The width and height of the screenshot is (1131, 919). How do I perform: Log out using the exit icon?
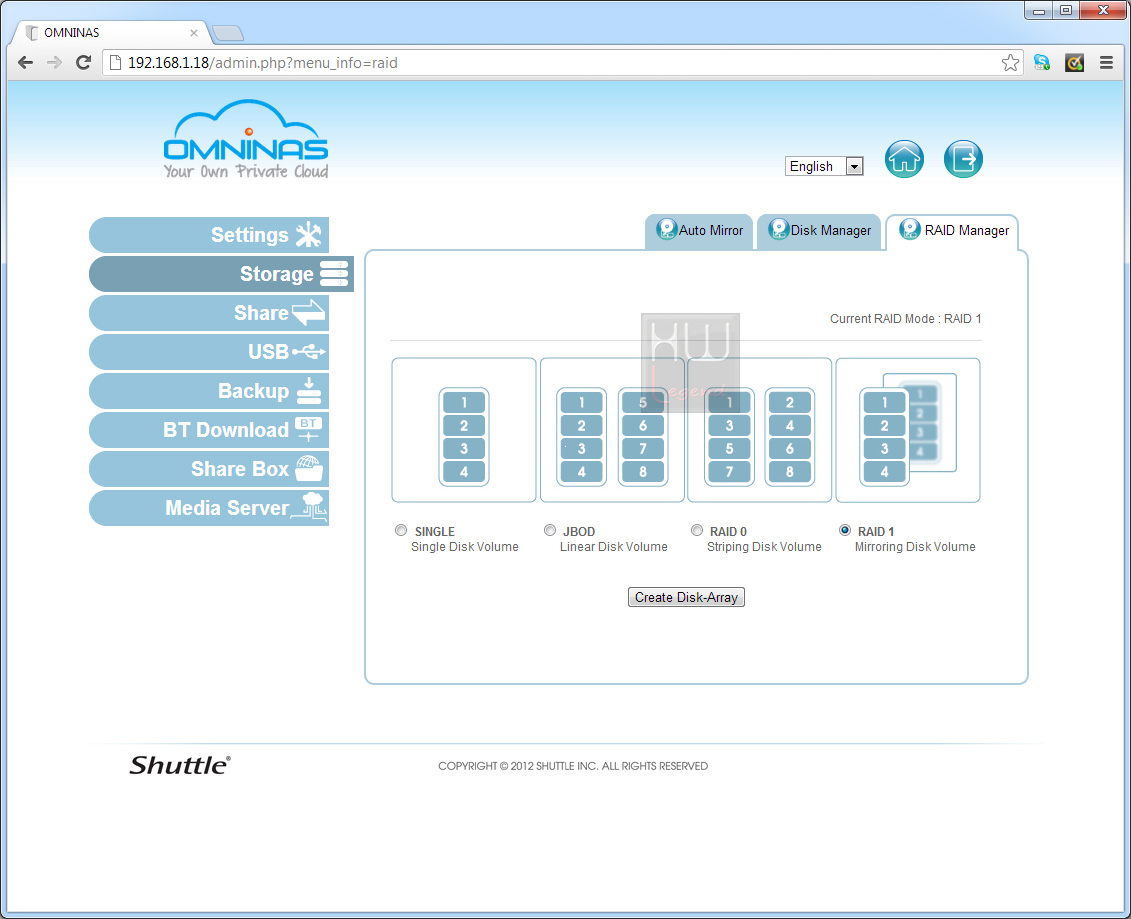[x=963, y=159]
